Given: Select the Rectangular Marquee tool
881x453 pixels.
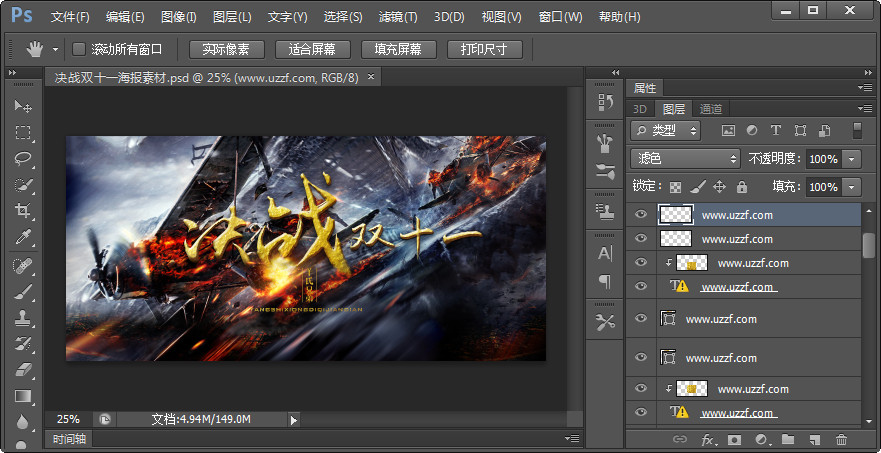Looking at the screenshot, I should [23, 133].
